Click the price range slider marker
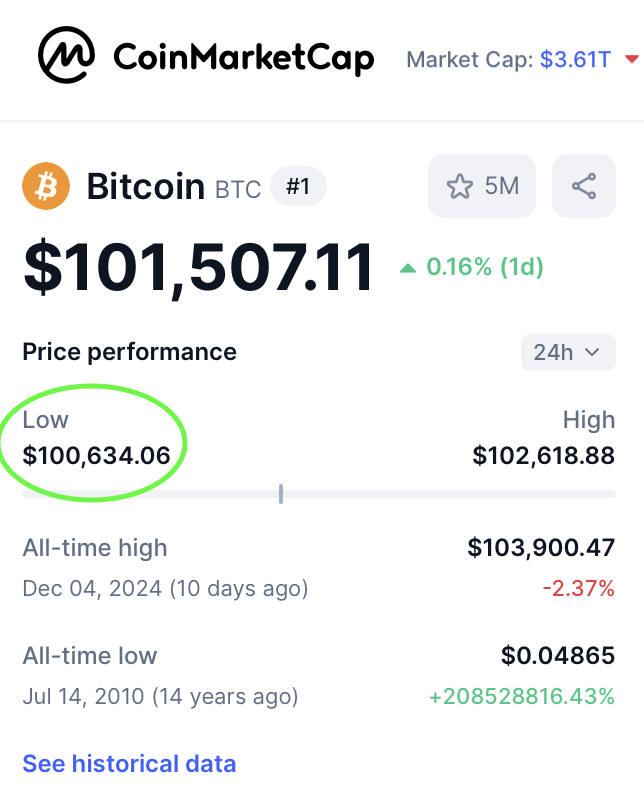Screen dimensions: 644x808 point(281,494)
